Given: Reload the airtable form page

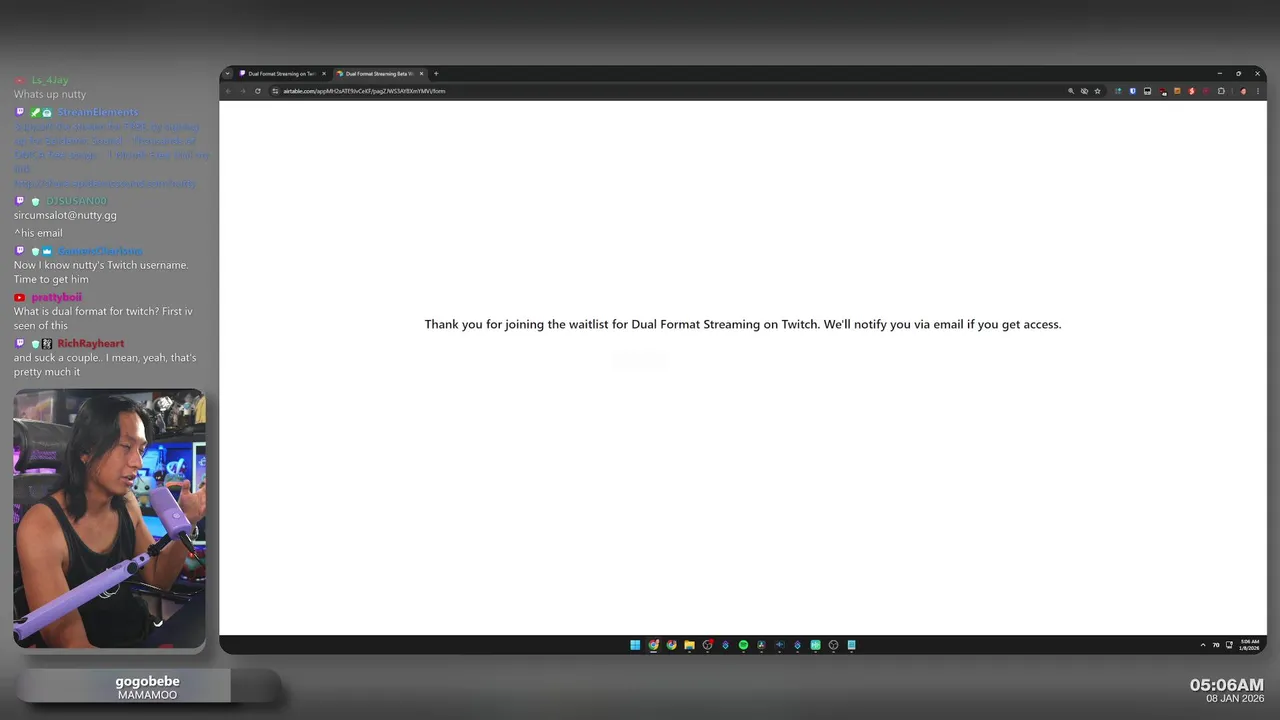Looking at the screenshot, I should click(x=258, y=91).
